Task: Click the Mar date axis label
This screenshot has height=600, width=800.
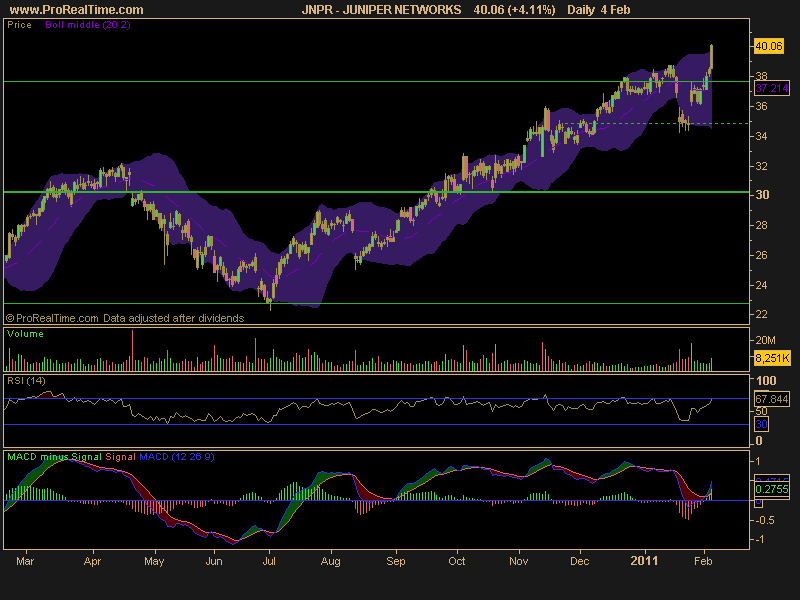Action: [x=25, y=561]
